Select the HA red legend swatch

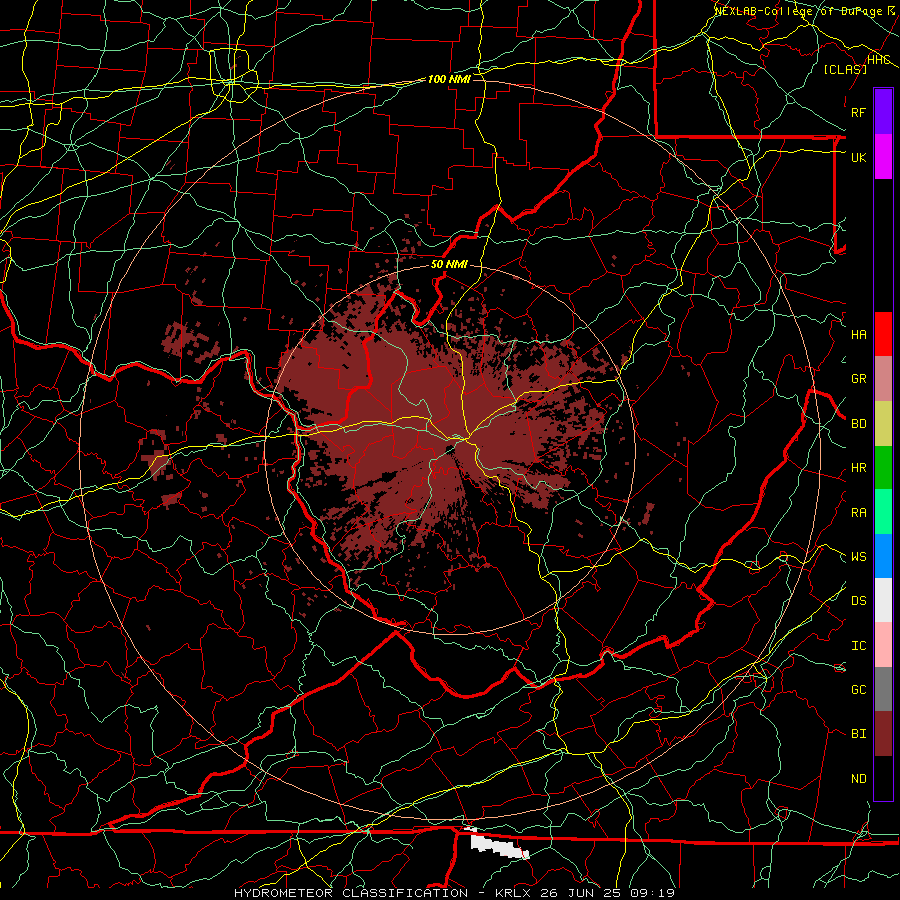883,334
